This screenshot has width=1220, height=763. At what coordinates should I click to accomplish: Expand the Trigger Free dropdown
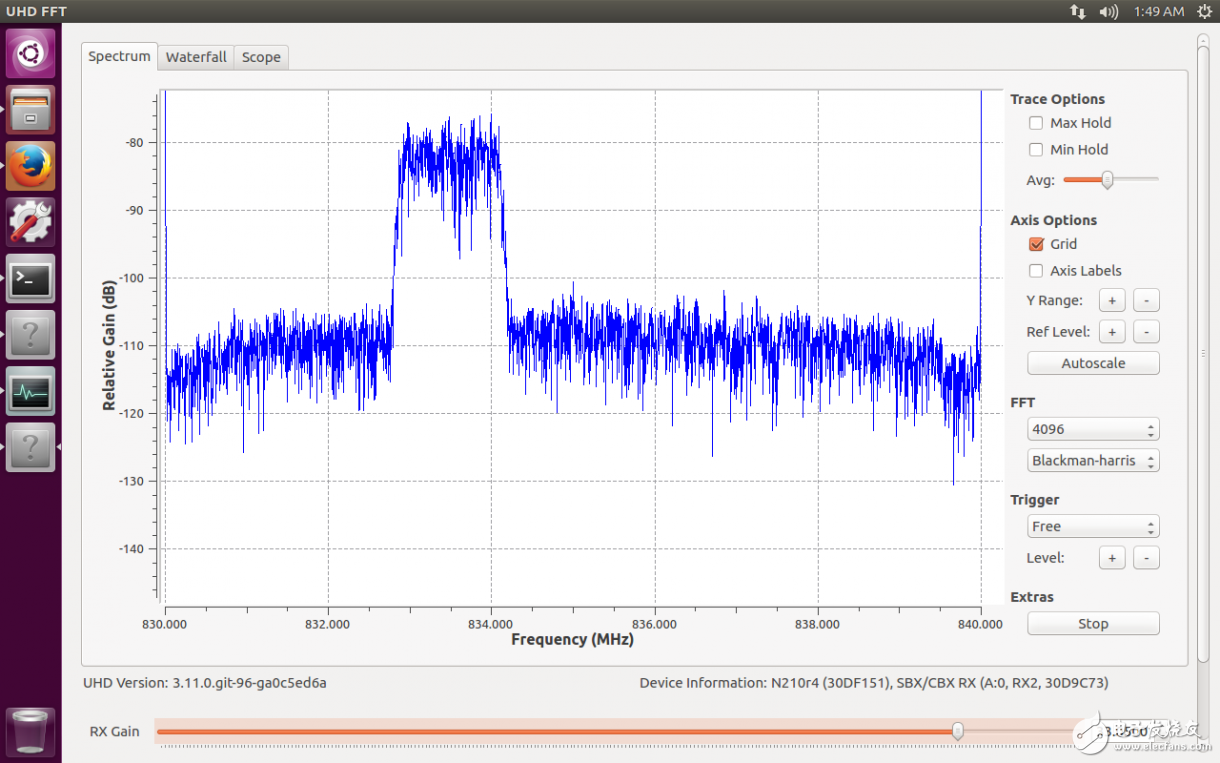(1093, 527)
